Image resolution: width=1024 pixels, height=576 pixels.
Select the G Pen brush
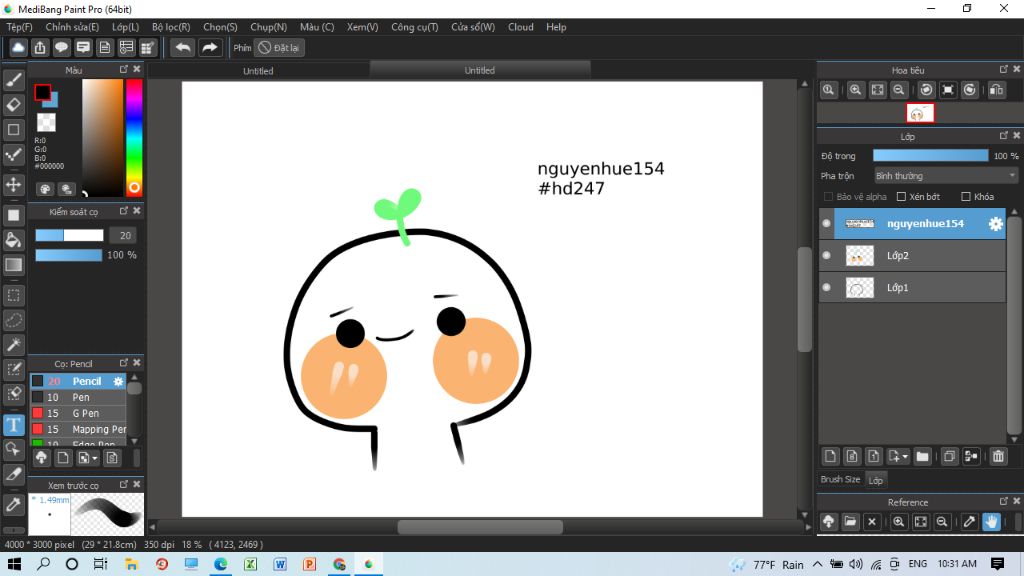78,413
